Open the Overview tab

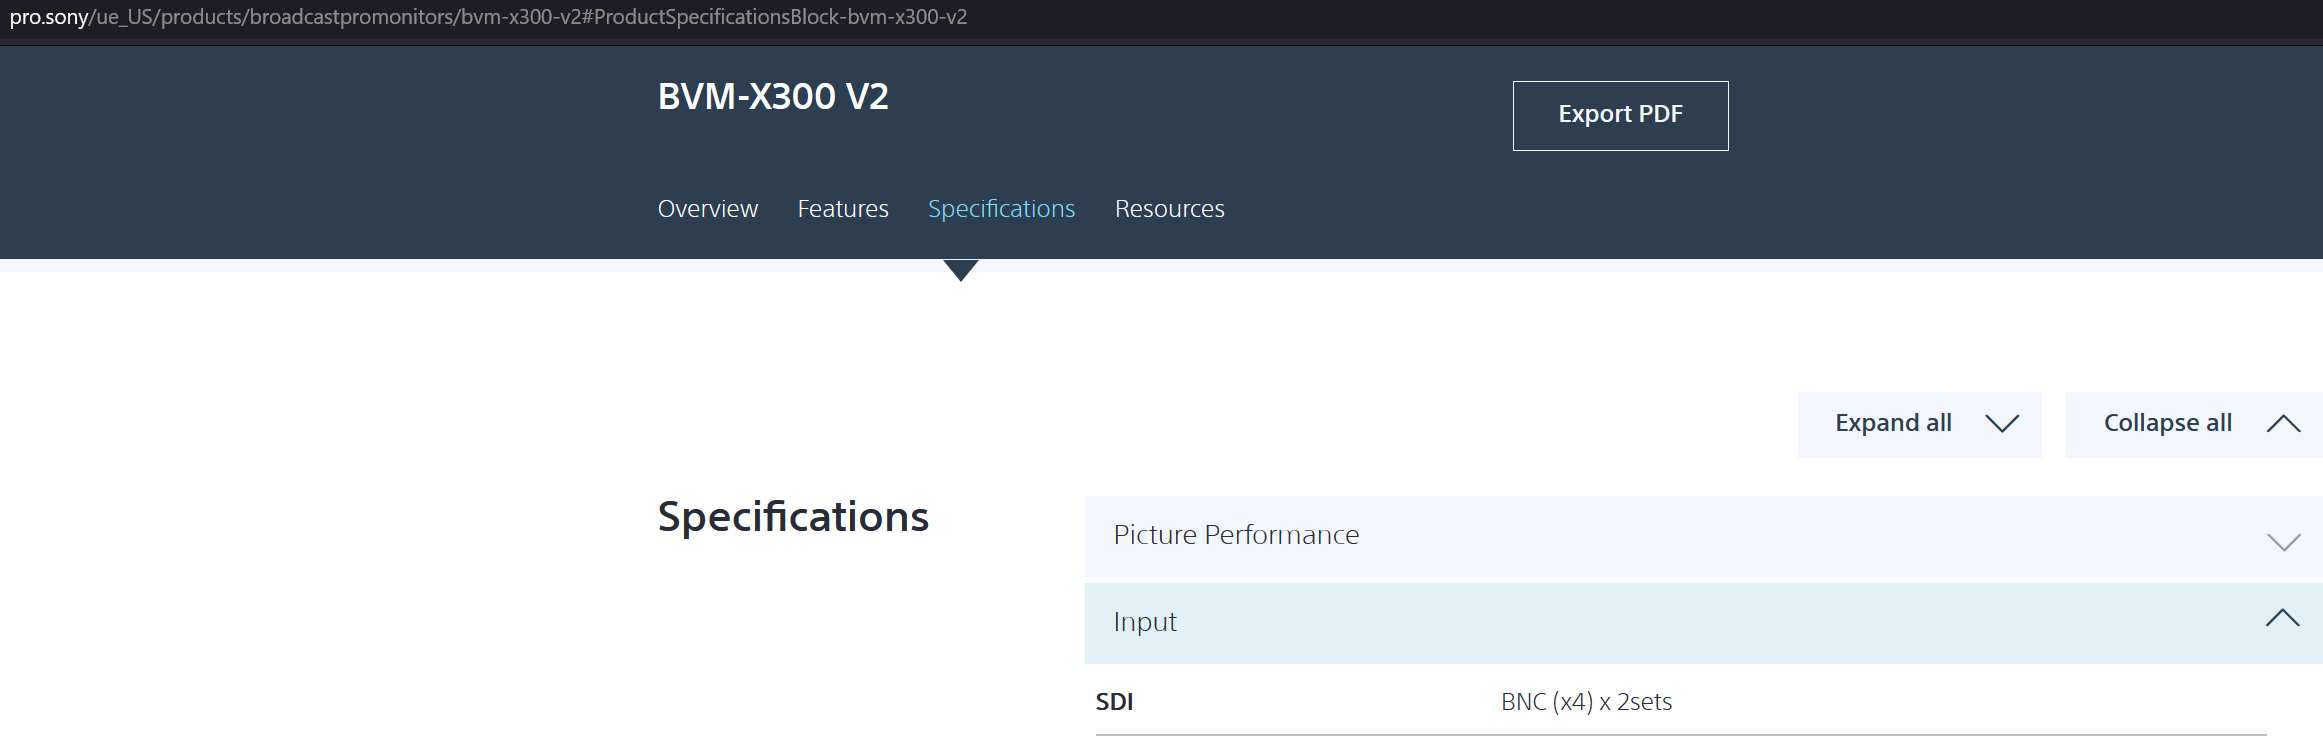(708, 209)
